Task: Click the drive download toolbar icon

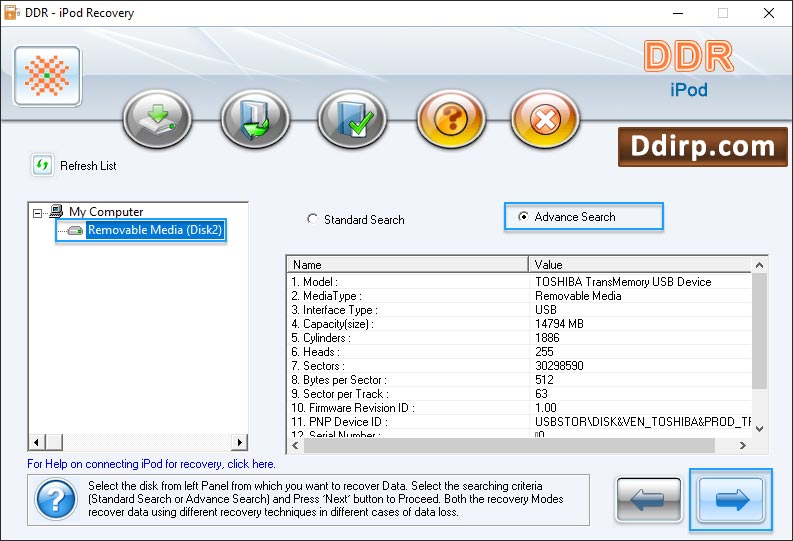Action: [x=157, y=119]
